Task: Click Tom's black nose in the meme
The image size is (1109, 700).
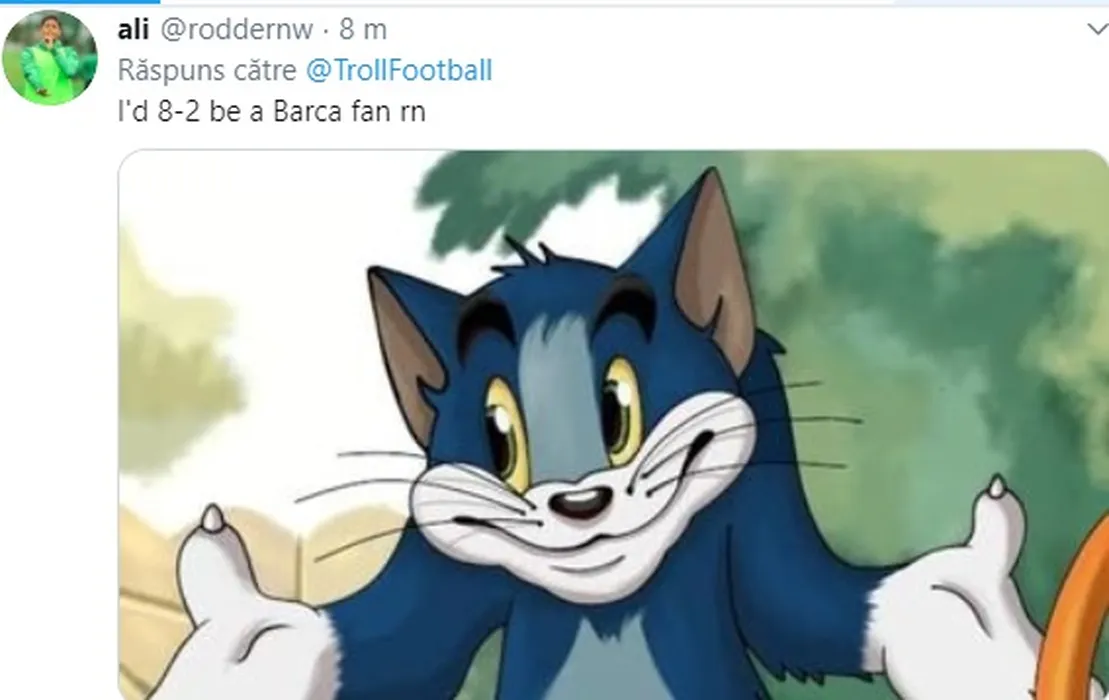Action: click(580, 503)
